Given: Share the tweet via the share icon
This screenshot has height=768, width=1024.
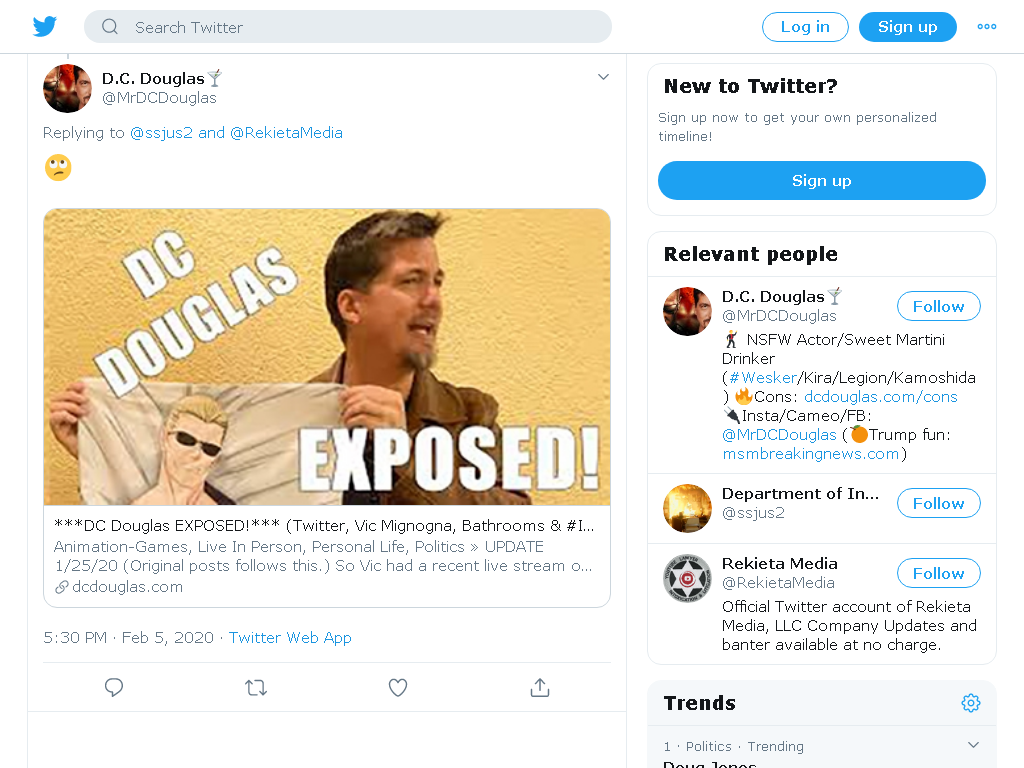Looking at the screenshot, I should click(x=539, y=687).
